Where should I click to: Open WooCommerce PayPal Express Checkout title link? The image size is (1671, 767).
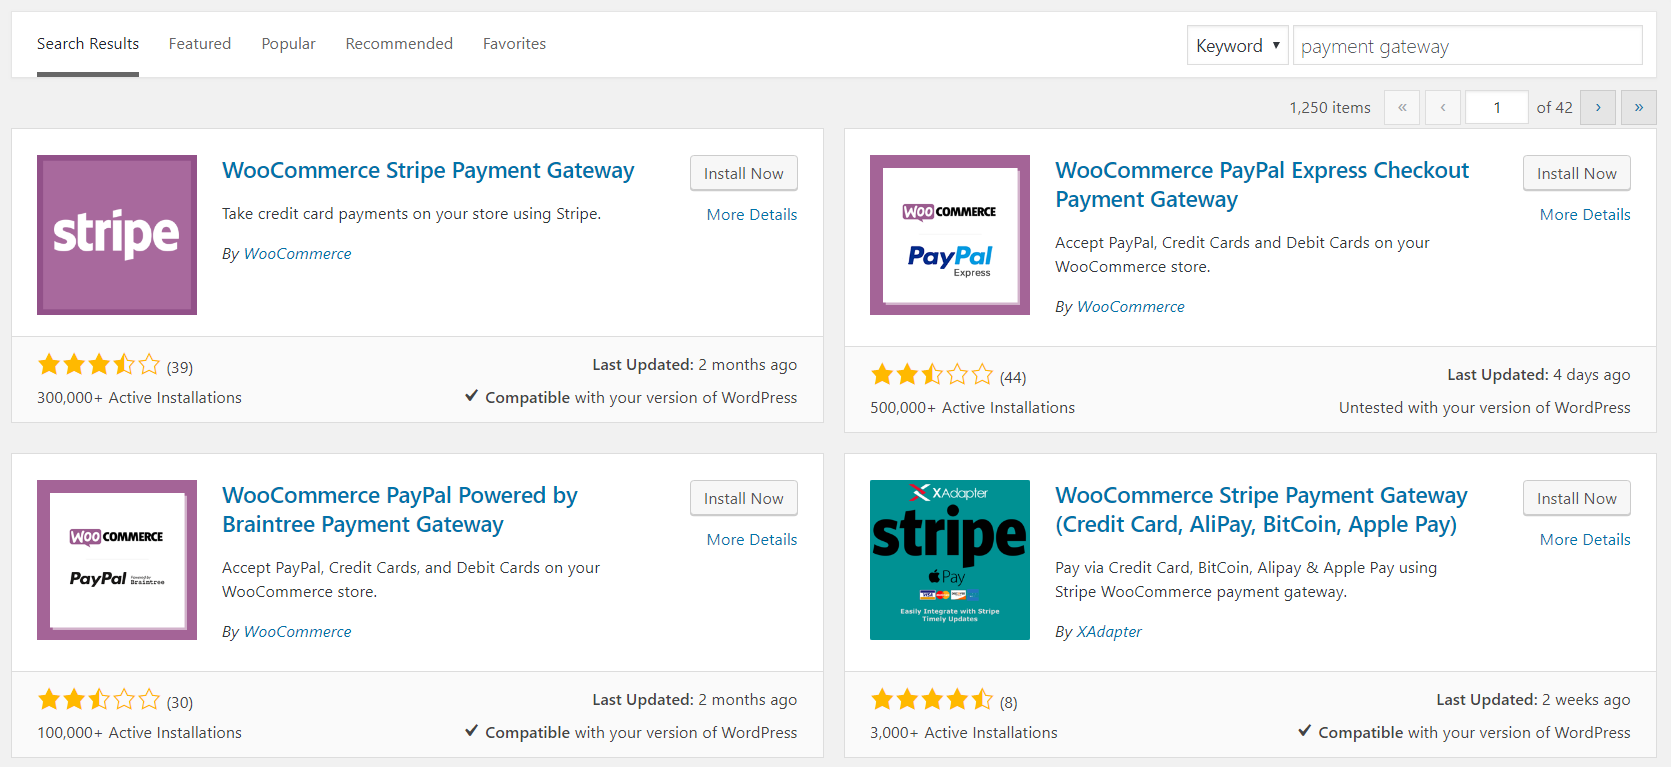tap(1262, 184)
